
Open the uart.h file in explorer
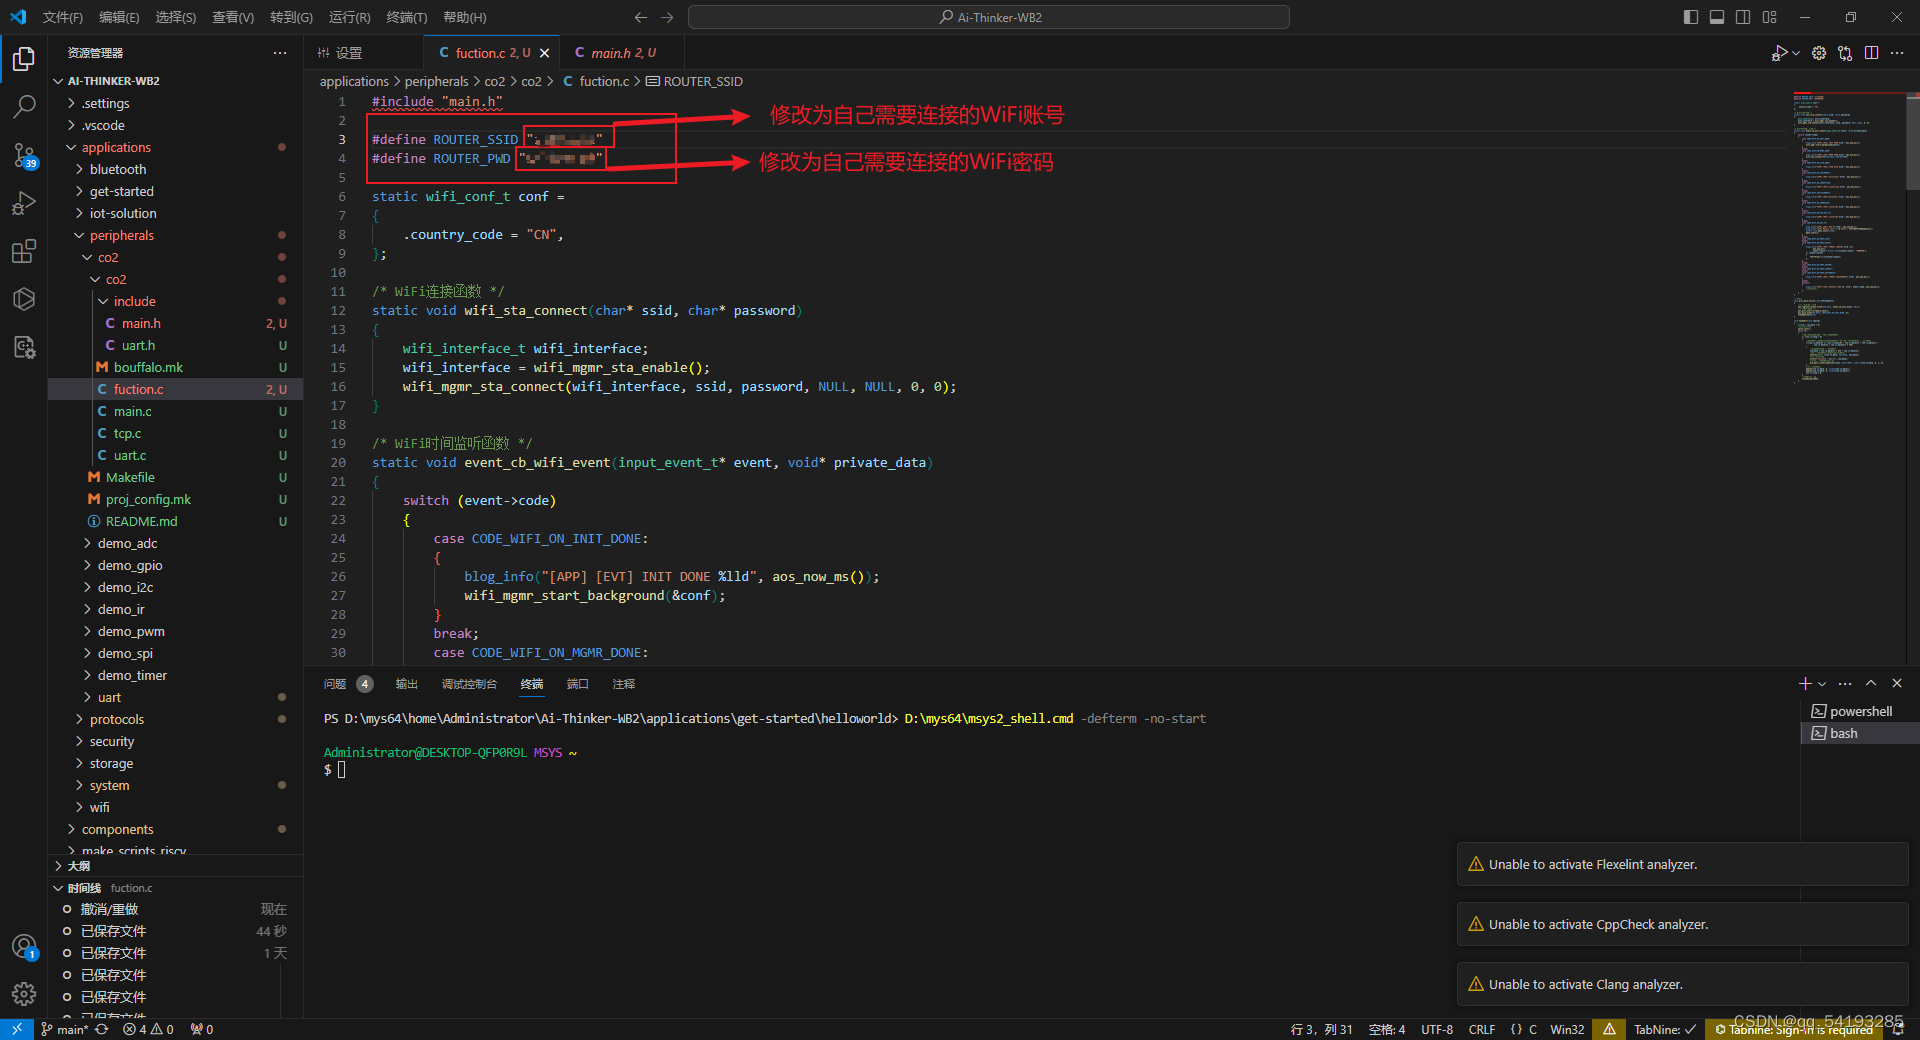138,345
